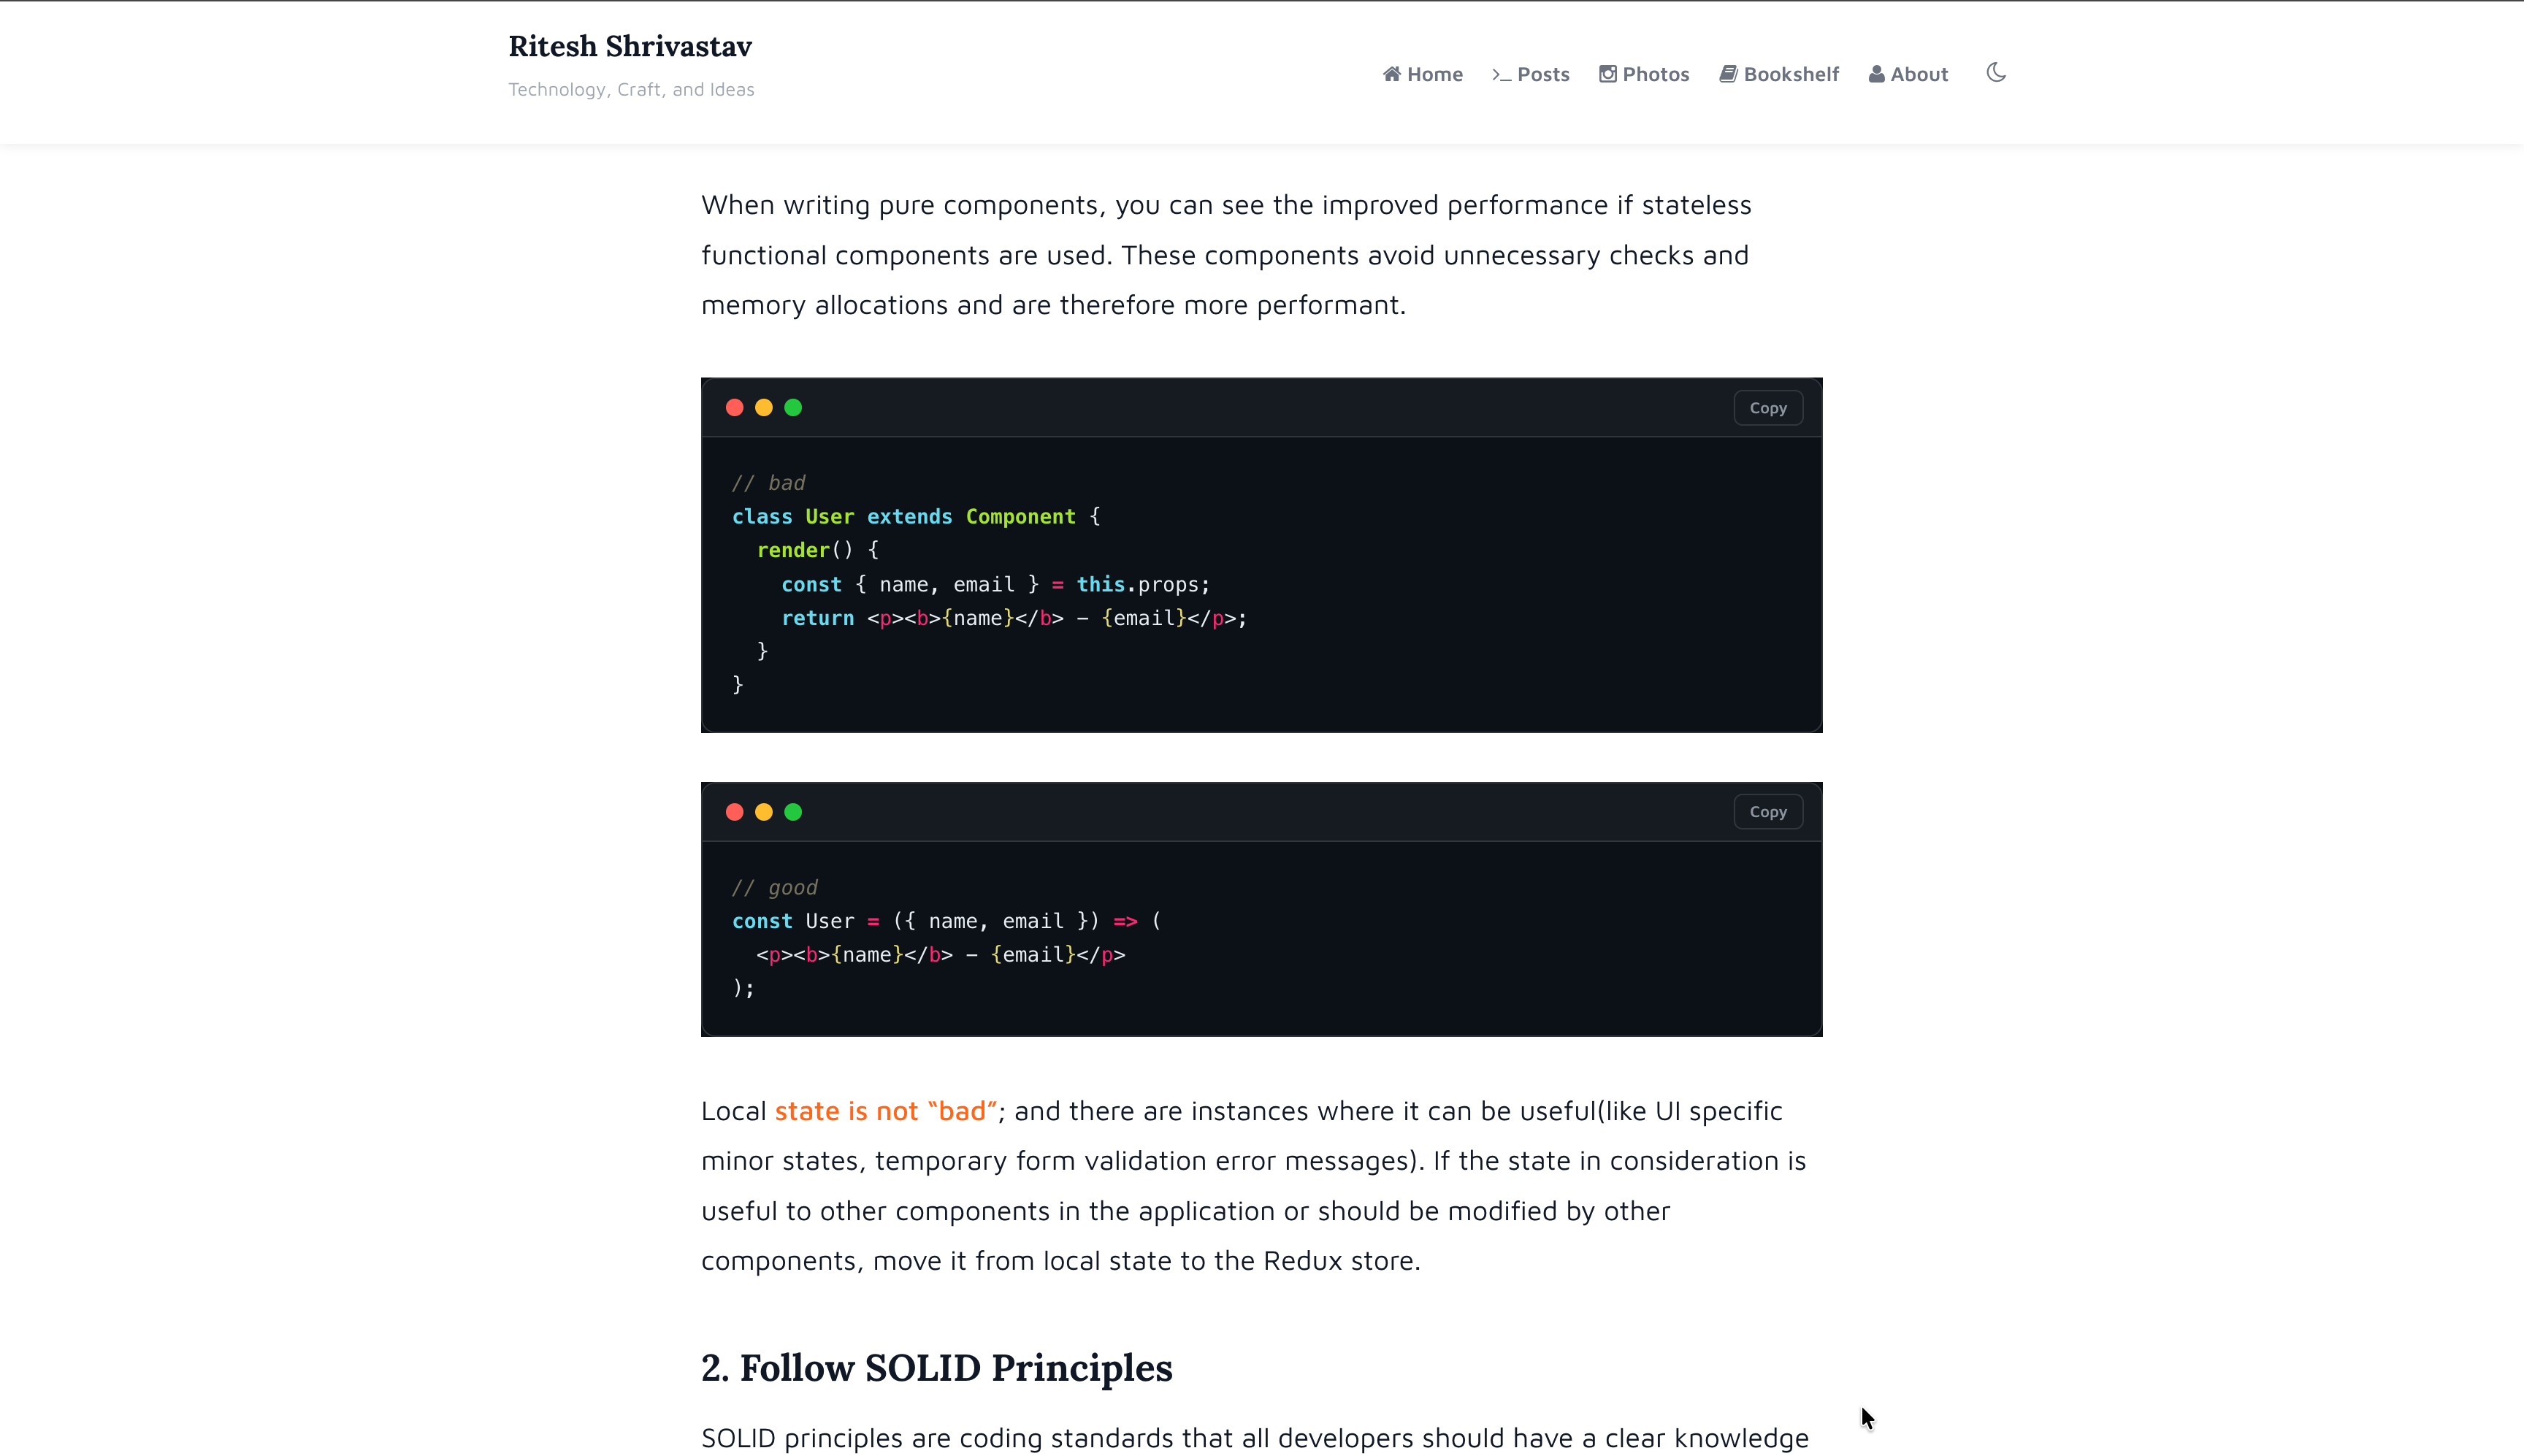Click yellow dot on bad code block

pos(764,408)
